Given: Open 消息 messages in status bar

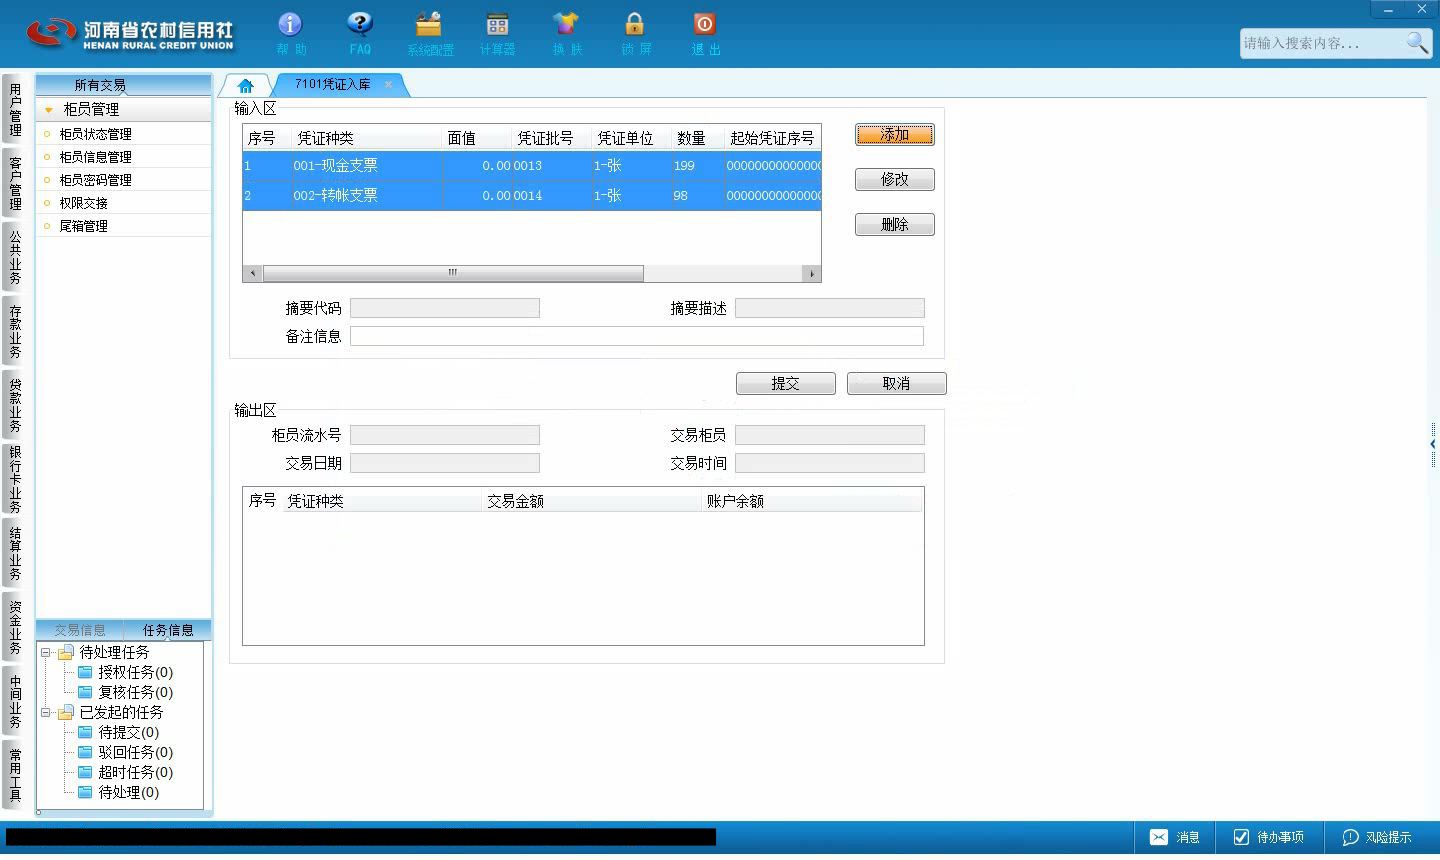Looking at the screenshot, I should click(1176, 837).
